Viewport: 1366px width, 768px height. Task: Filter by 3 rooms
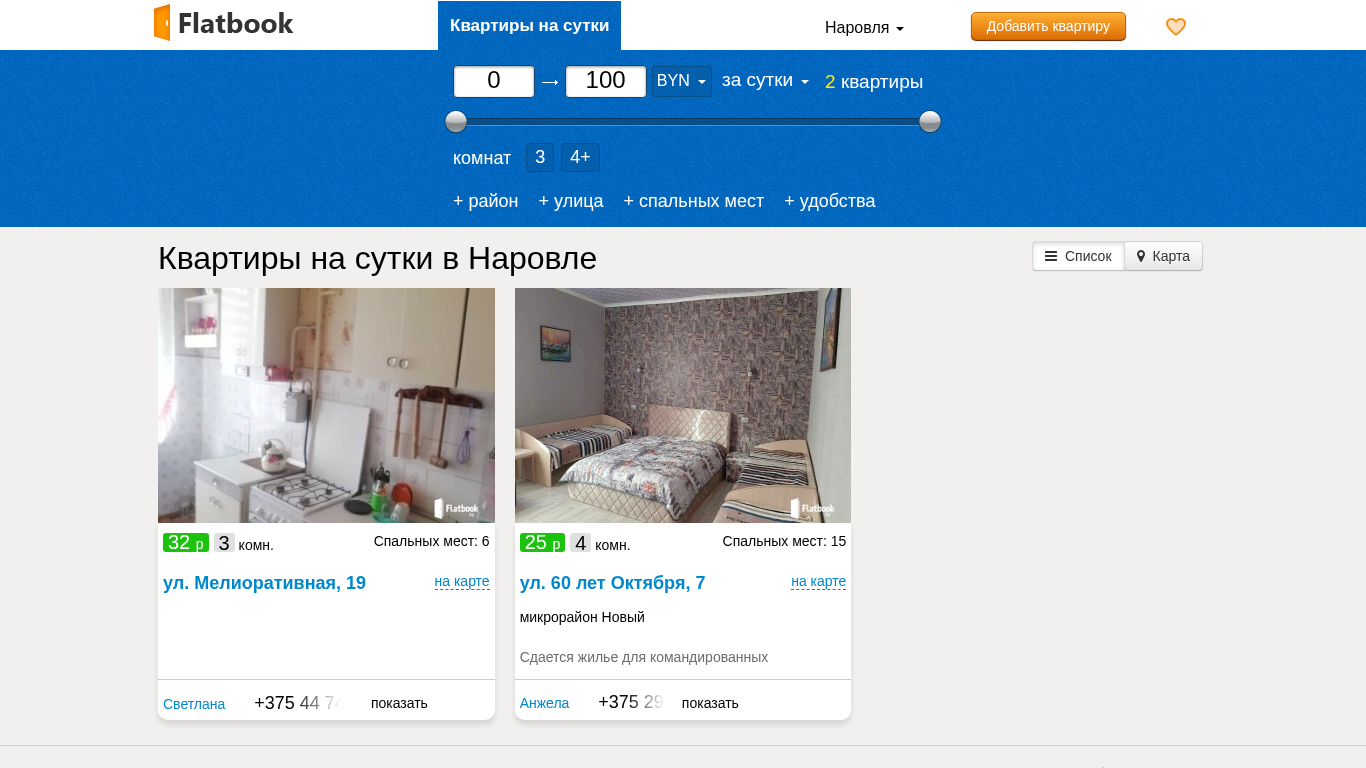pyautogui.click(x=540, y=157)
